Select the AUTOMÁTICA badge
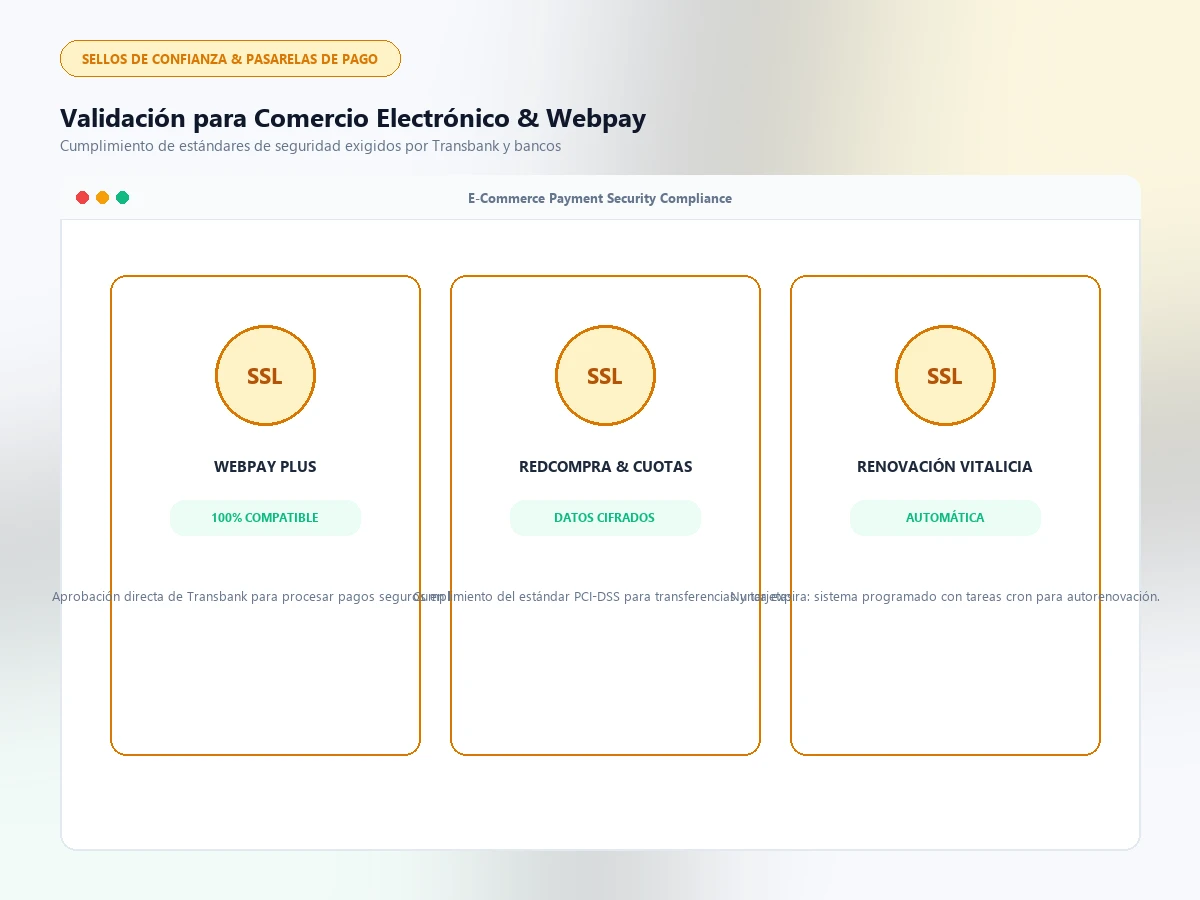 945,518
